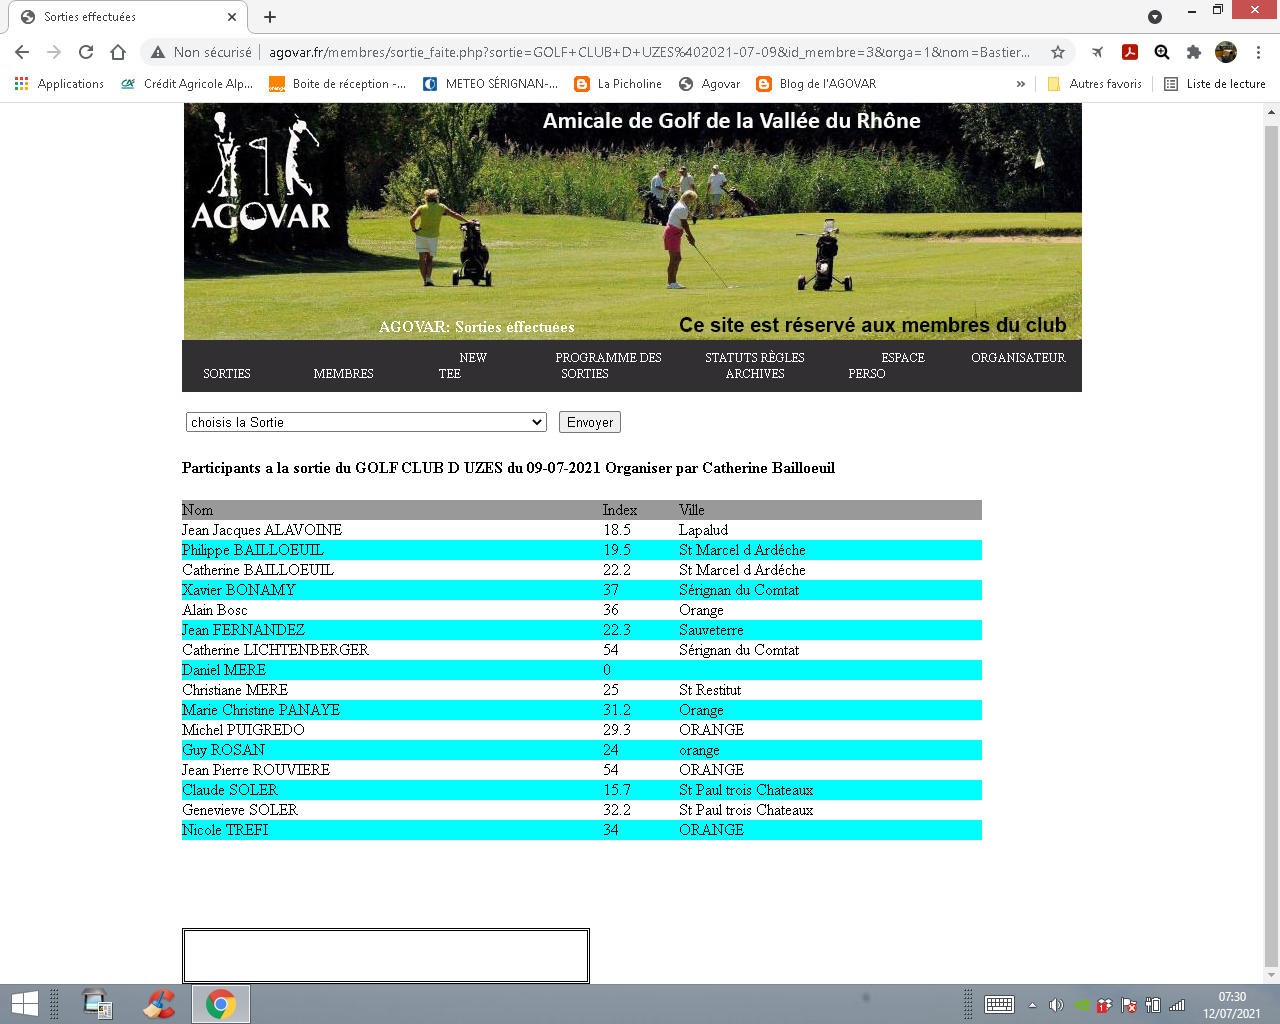Select Catherine BAILLOEUIL in the list
This screenshot has height=1024, width=1280.
pyautogui.click(x=258, y=570)
